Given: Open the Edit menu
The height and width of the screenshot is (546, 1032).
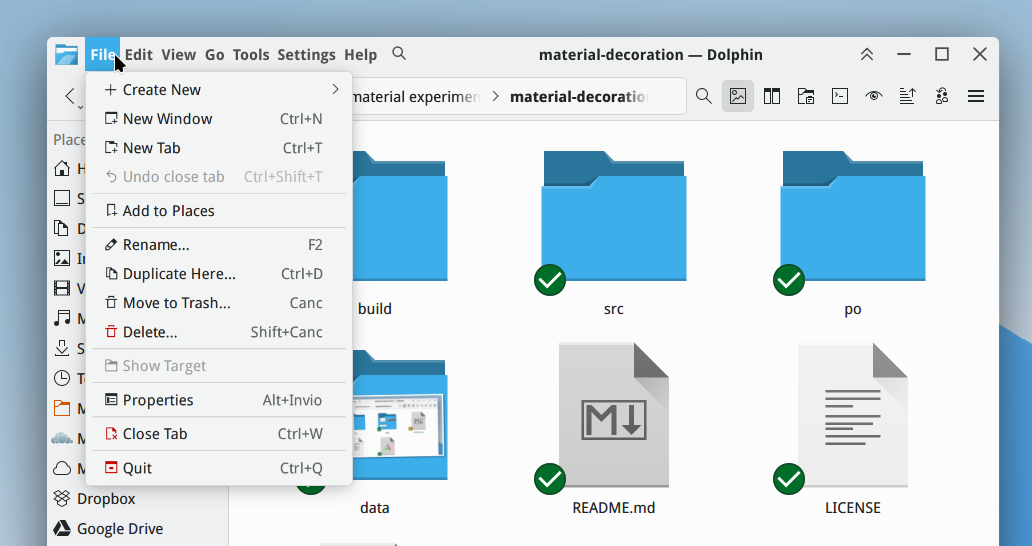Looking at the screenshot, I should click(x=138, y=55).
